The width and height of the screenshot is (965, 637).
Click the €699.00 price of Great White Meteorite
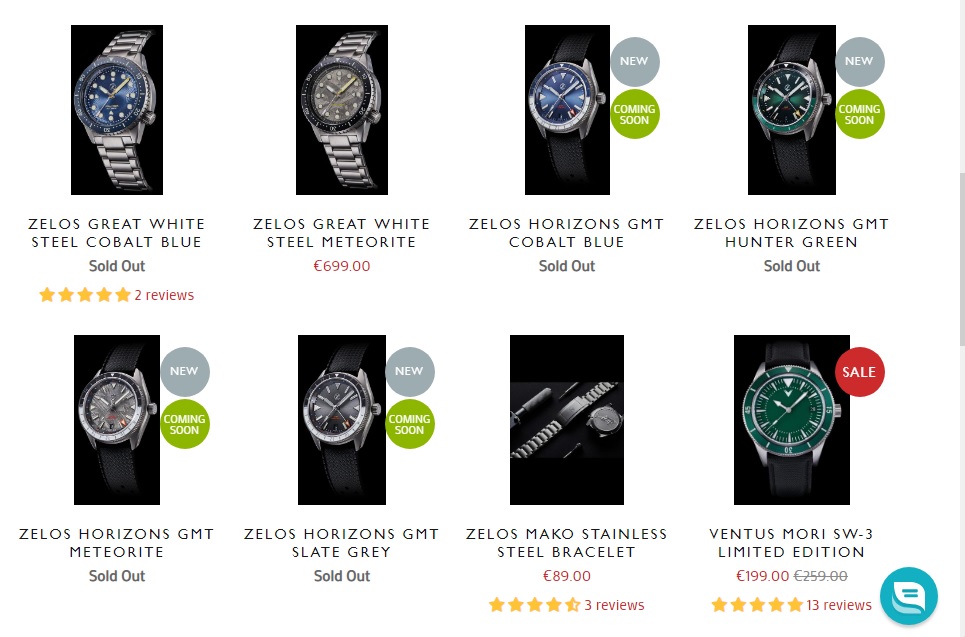[342, 266]
